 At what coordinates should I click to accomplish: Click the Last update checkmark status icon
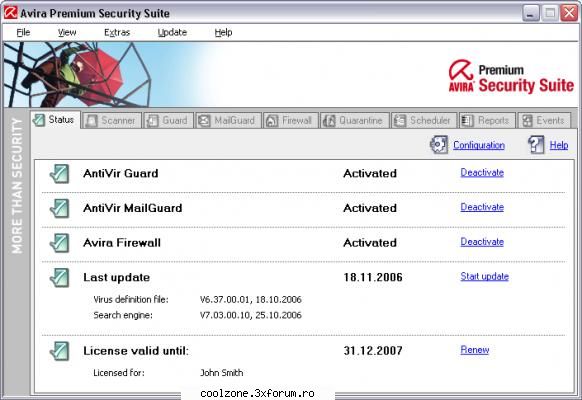coord(59,278)
